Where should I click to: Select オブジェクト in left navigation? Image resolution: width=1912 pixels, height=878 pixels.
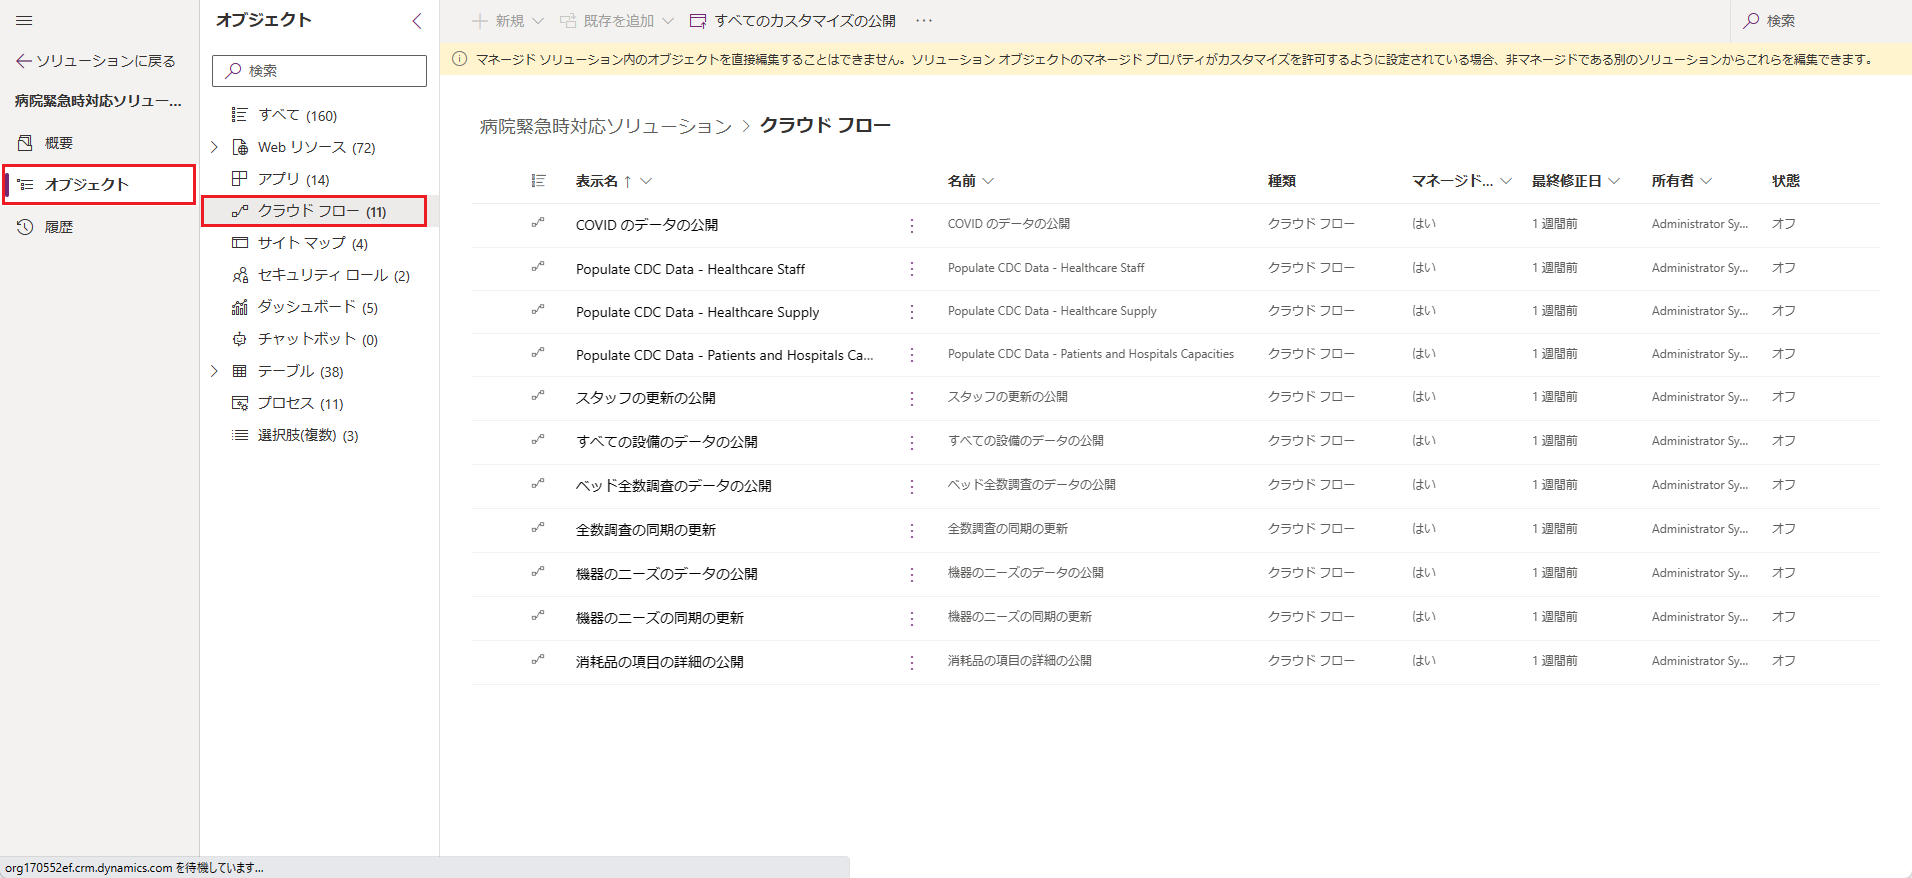click(99, 184)
